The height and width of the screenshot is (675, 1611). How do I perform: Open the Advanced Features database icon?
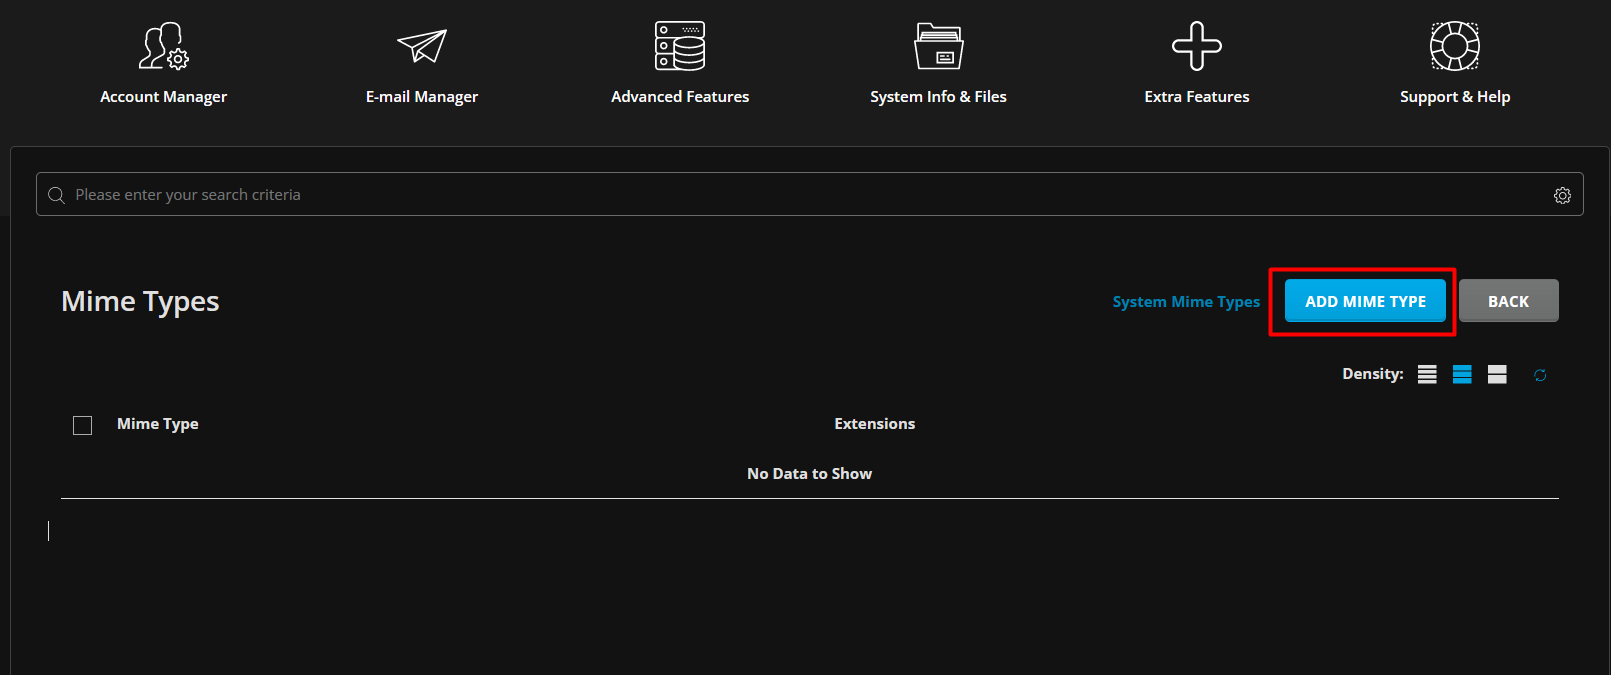[x=680, y=46]
